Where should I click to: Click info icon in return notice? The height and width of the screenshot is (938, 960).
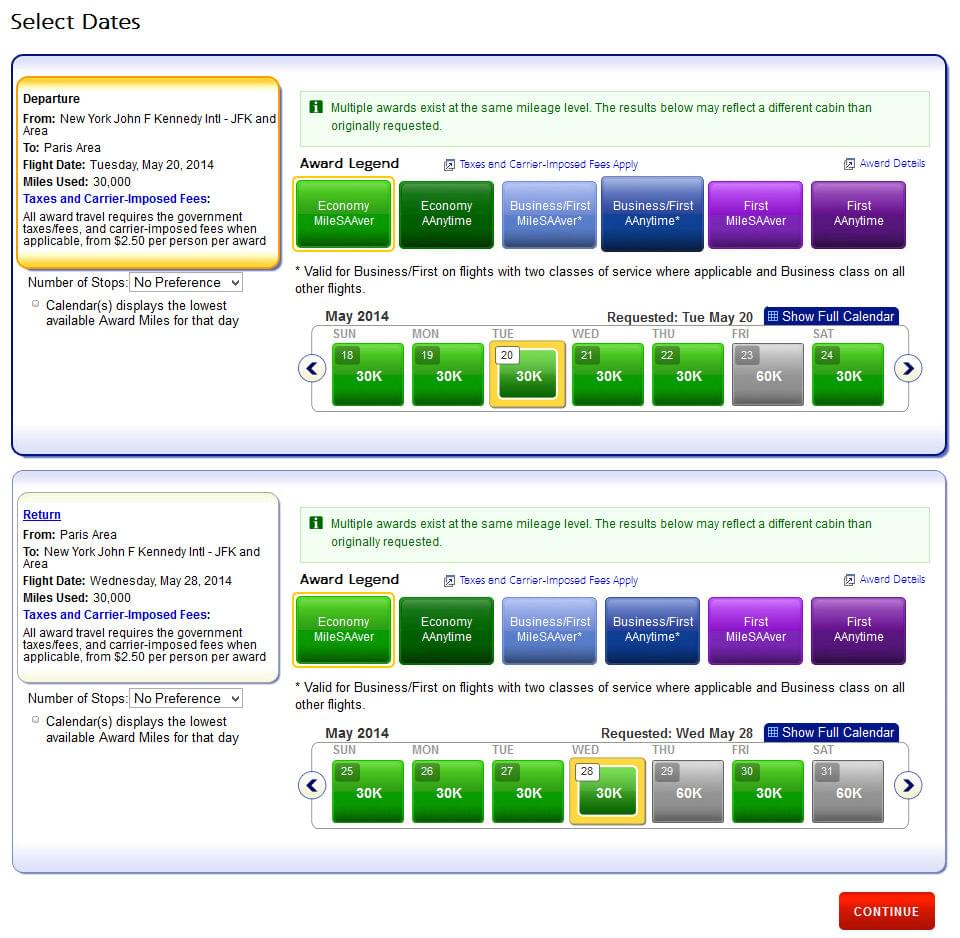[316, 522]
